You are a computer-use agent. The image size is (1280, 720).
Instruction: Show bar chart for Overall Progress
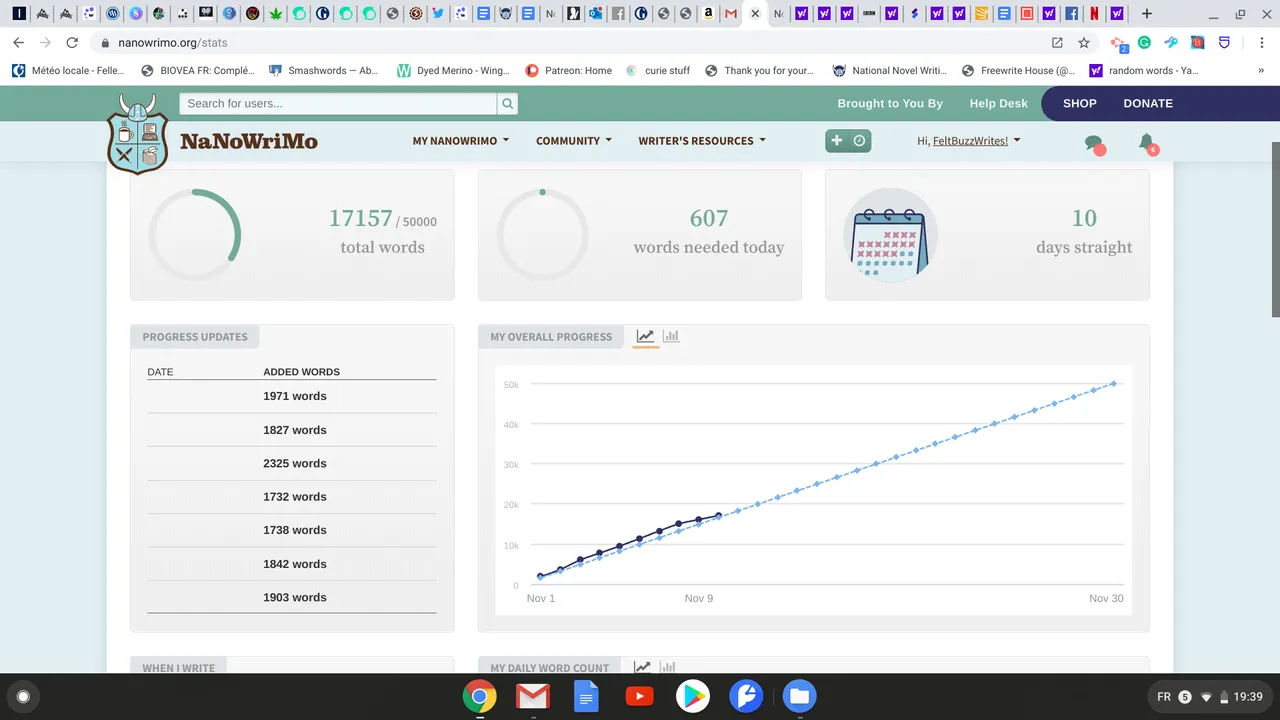[x=671, y=337]
